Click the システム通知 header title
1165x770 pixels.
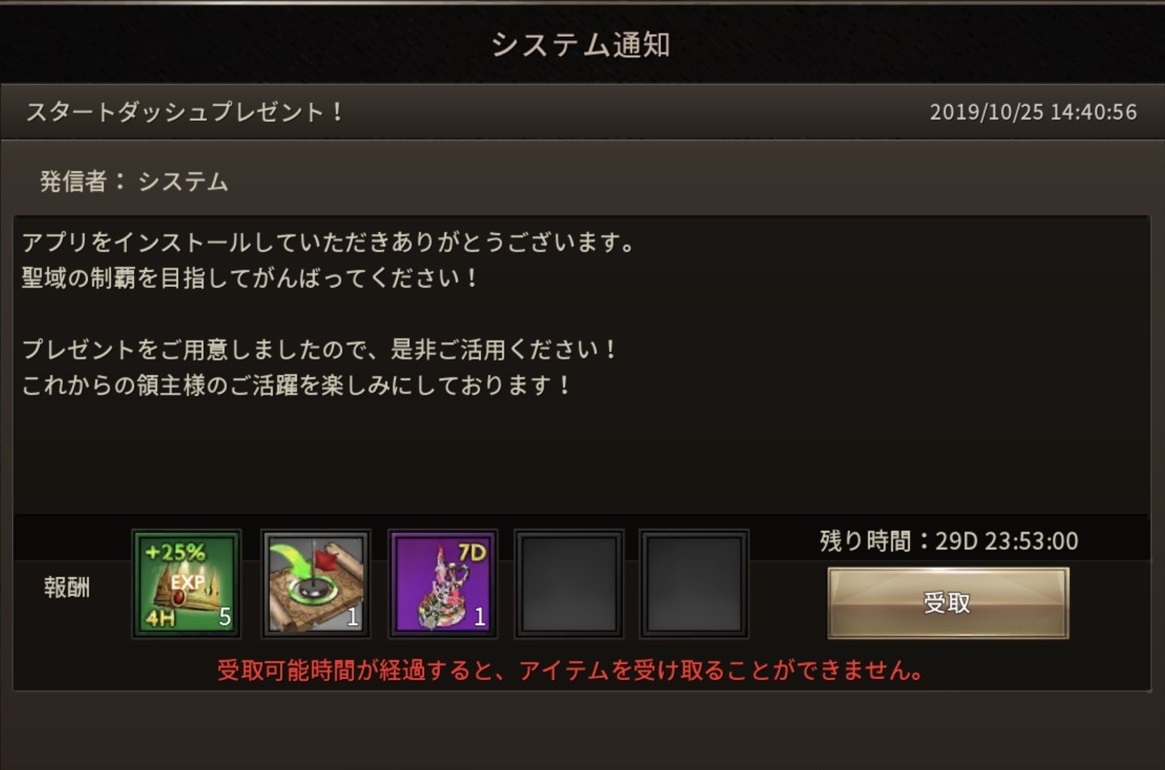tap(581, 45)
